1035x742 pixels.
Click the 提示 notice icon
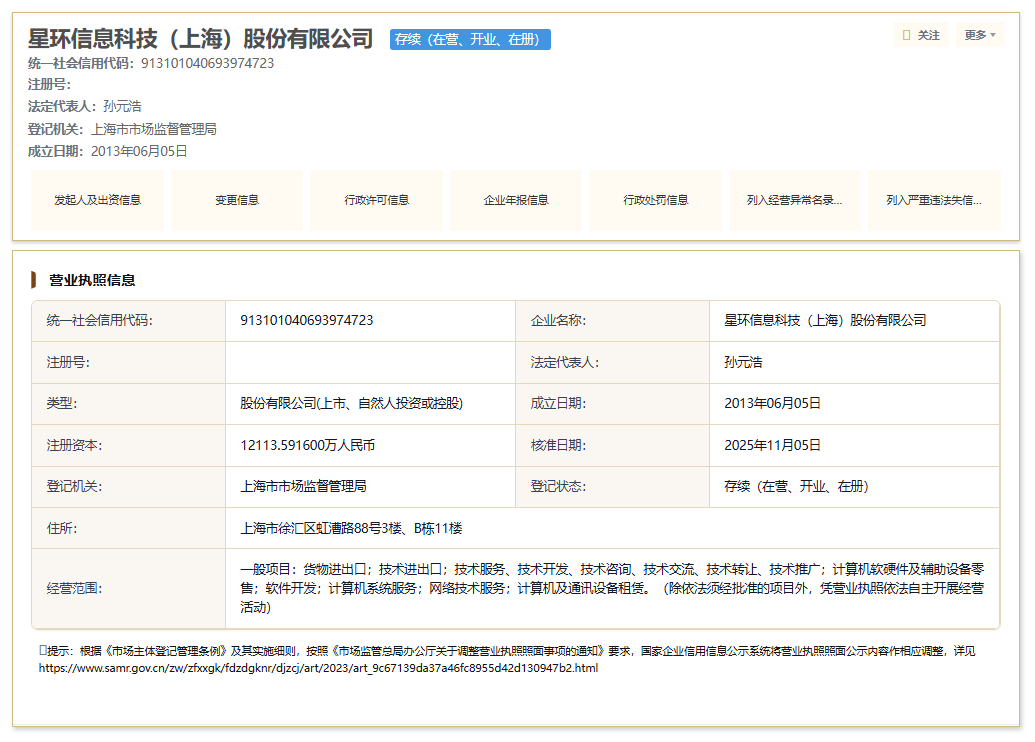point(42,650)
